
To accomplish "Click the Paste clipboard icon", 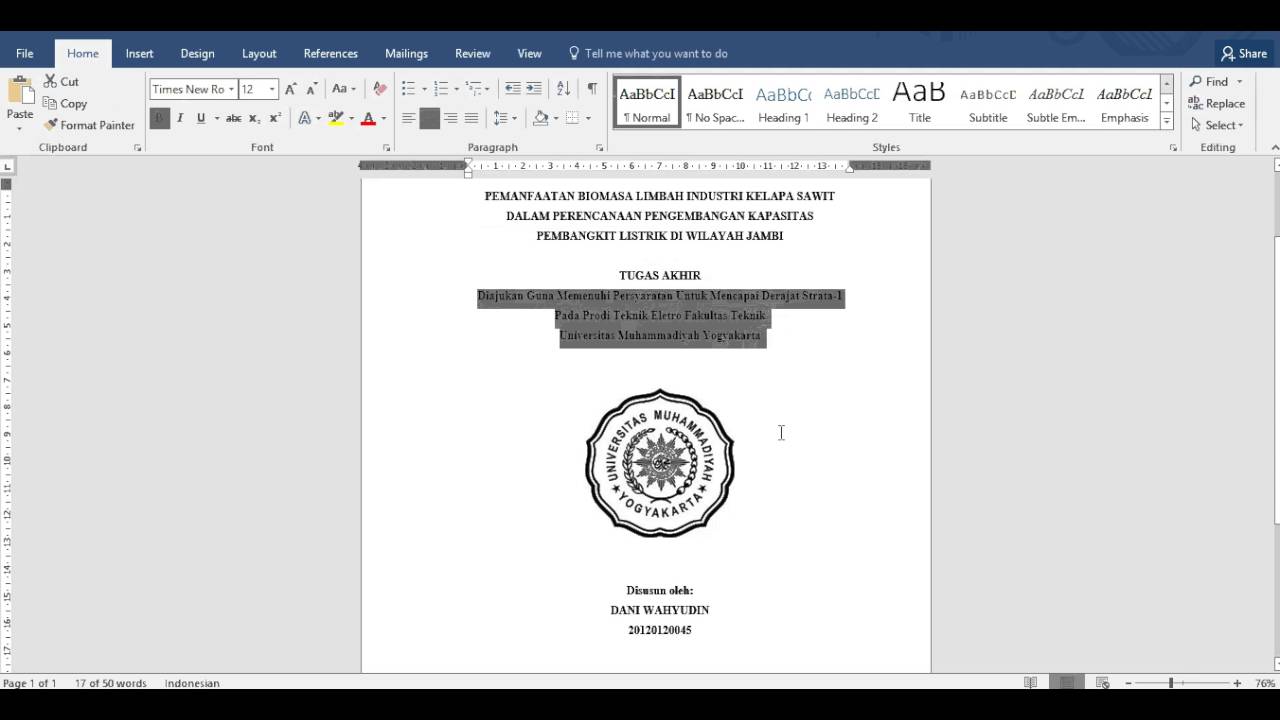I will 20,92.
